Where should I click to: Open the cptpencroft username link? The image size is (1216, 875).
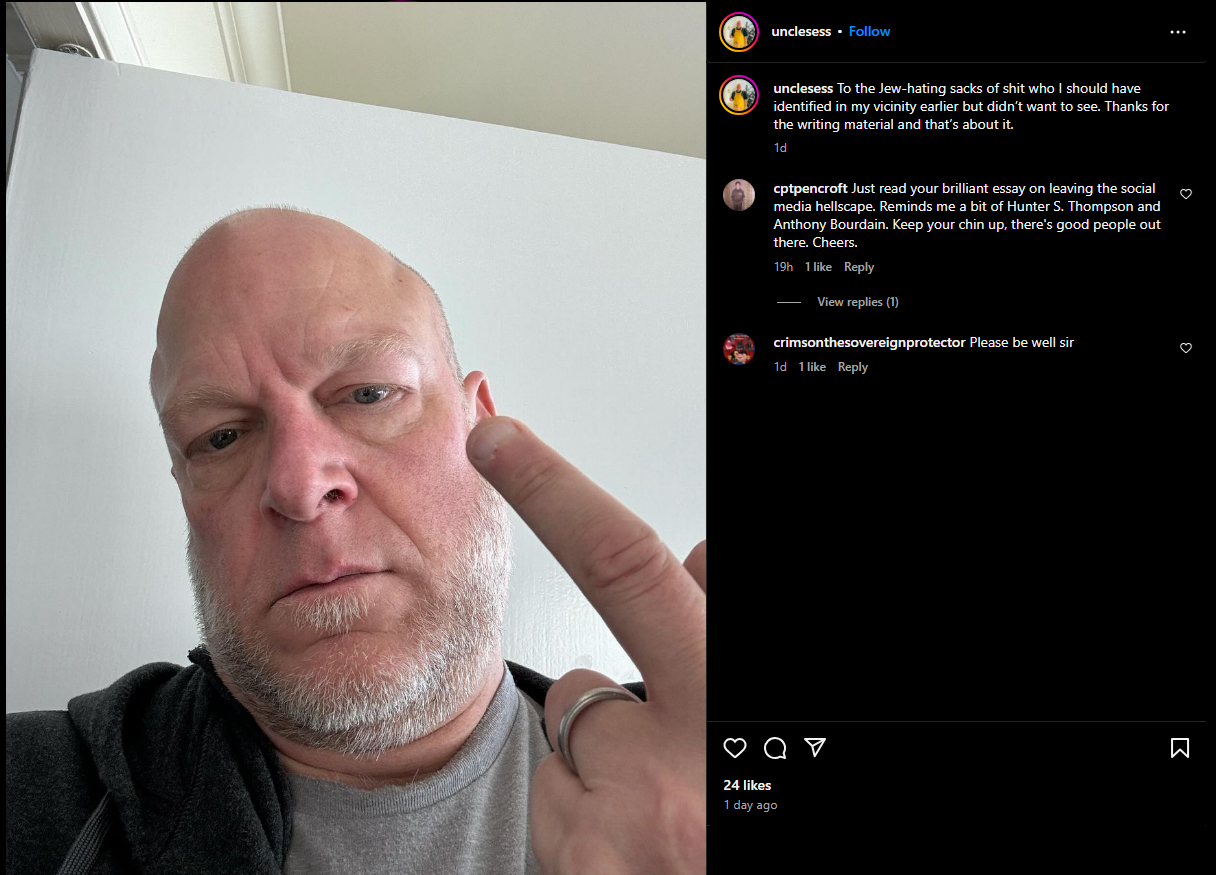tap(811, 188)
